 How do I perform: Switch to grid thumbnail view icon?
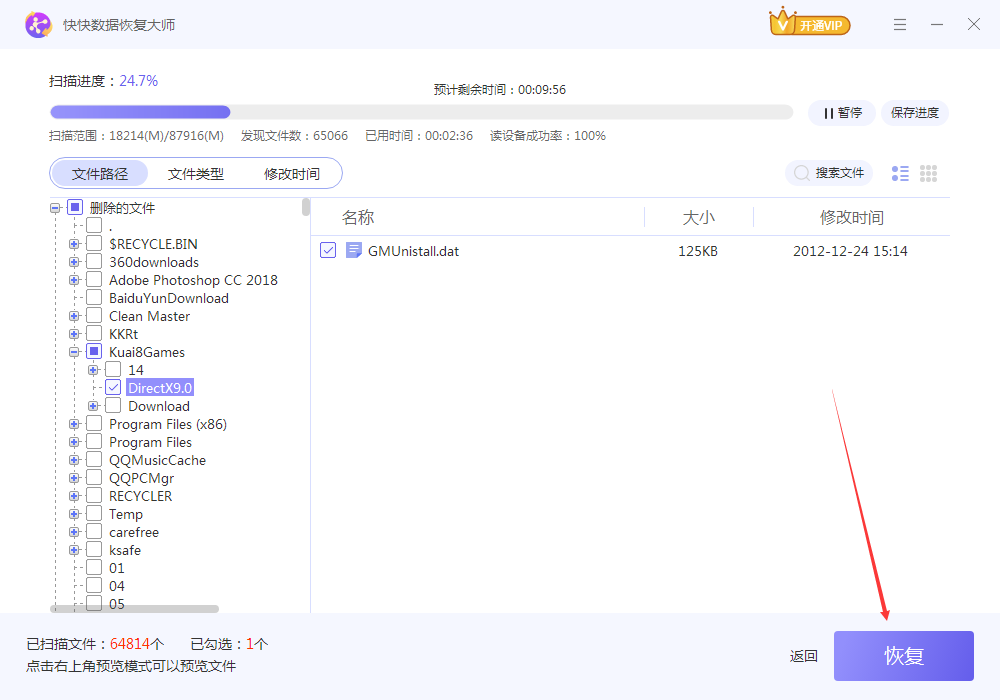(928, 174)
